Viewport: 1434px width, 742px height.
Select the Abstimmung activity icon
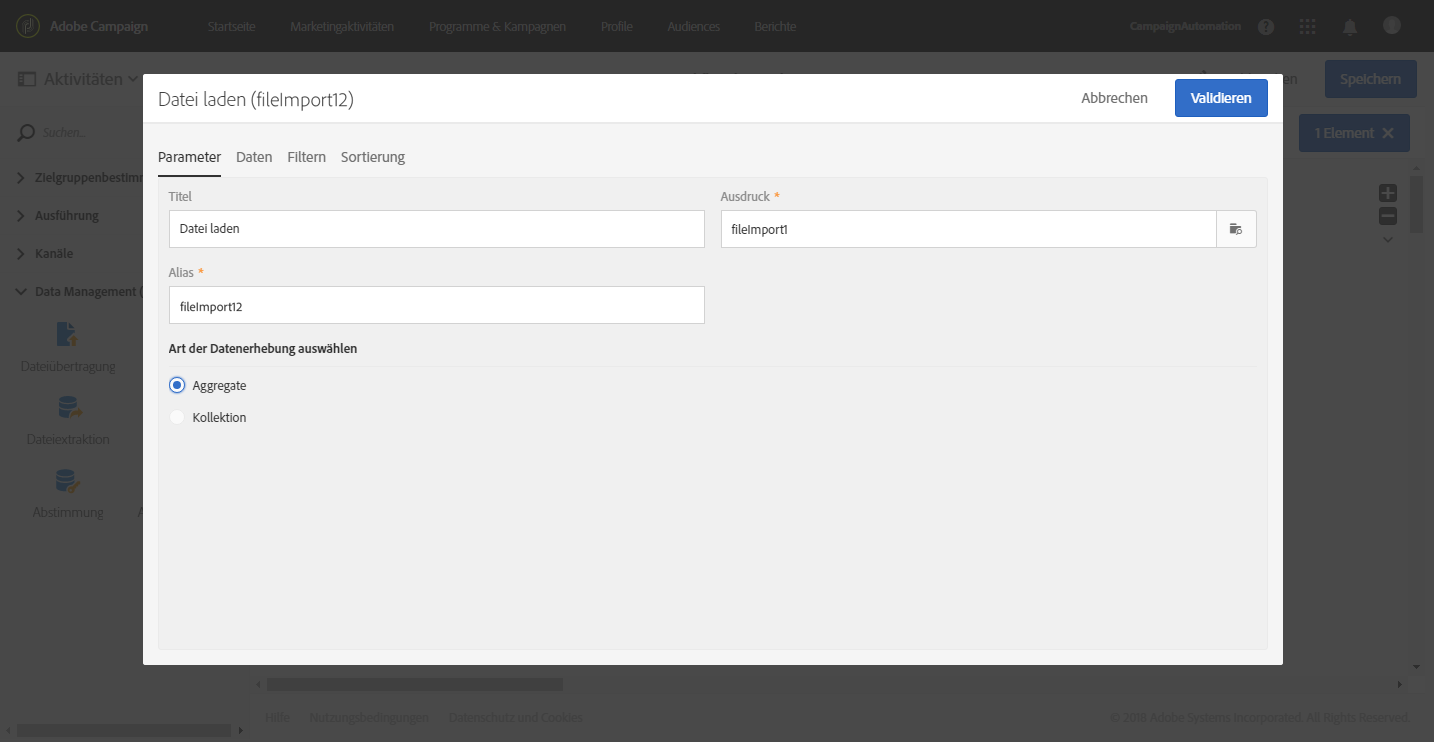pos(68,481)
